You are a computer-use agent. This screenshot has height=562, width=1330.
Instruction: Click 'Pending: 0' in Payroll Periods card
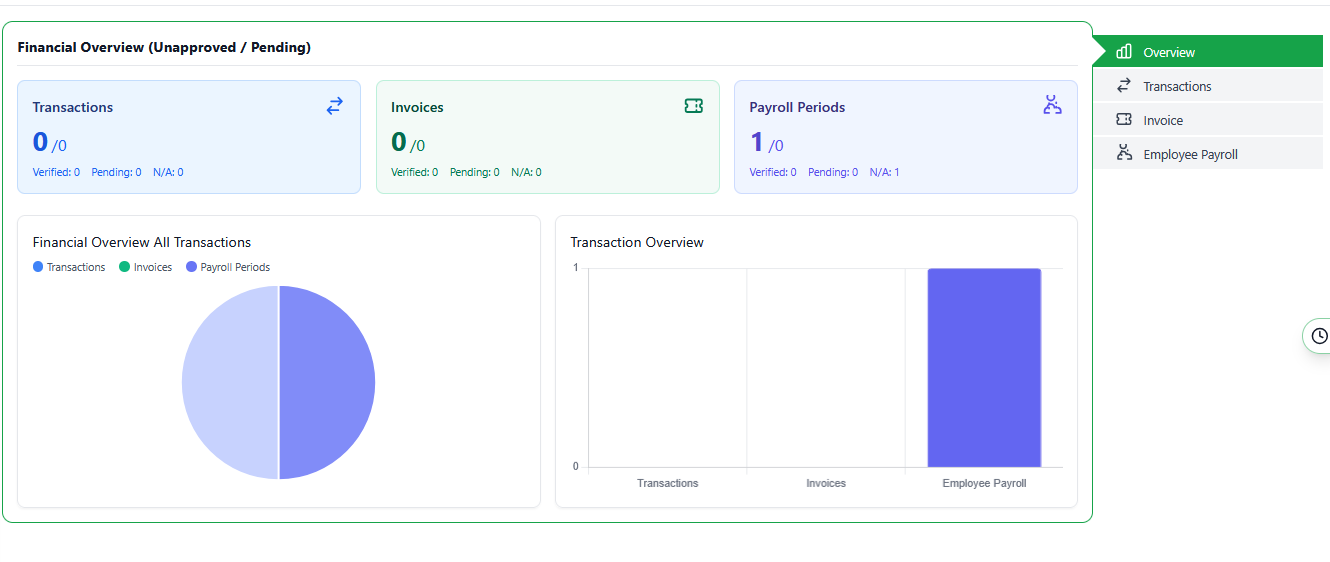tap(833, 172)
